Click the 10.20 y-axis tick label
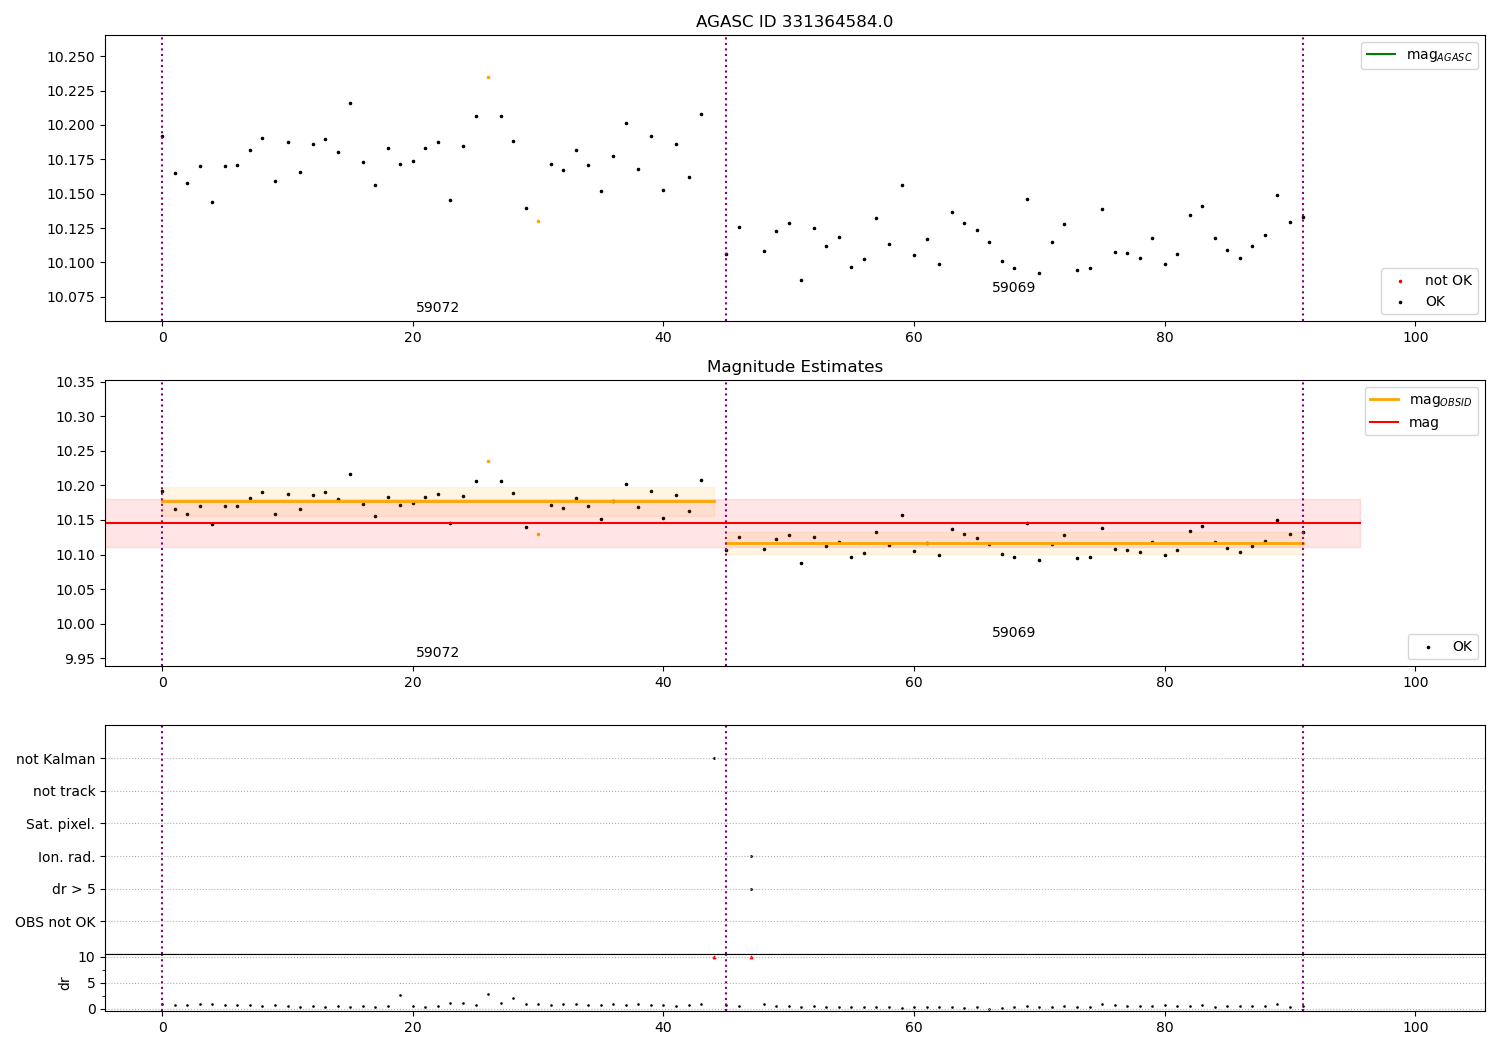The height and width of the screenshot is (1050, 1500). (75, 486)
